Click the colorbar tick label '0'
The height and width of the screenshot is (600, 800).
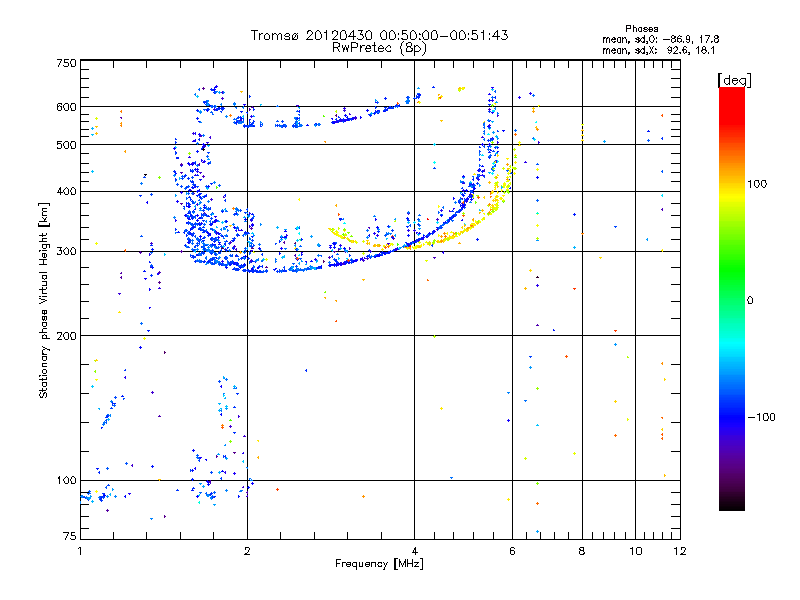[x=750, y=301]
